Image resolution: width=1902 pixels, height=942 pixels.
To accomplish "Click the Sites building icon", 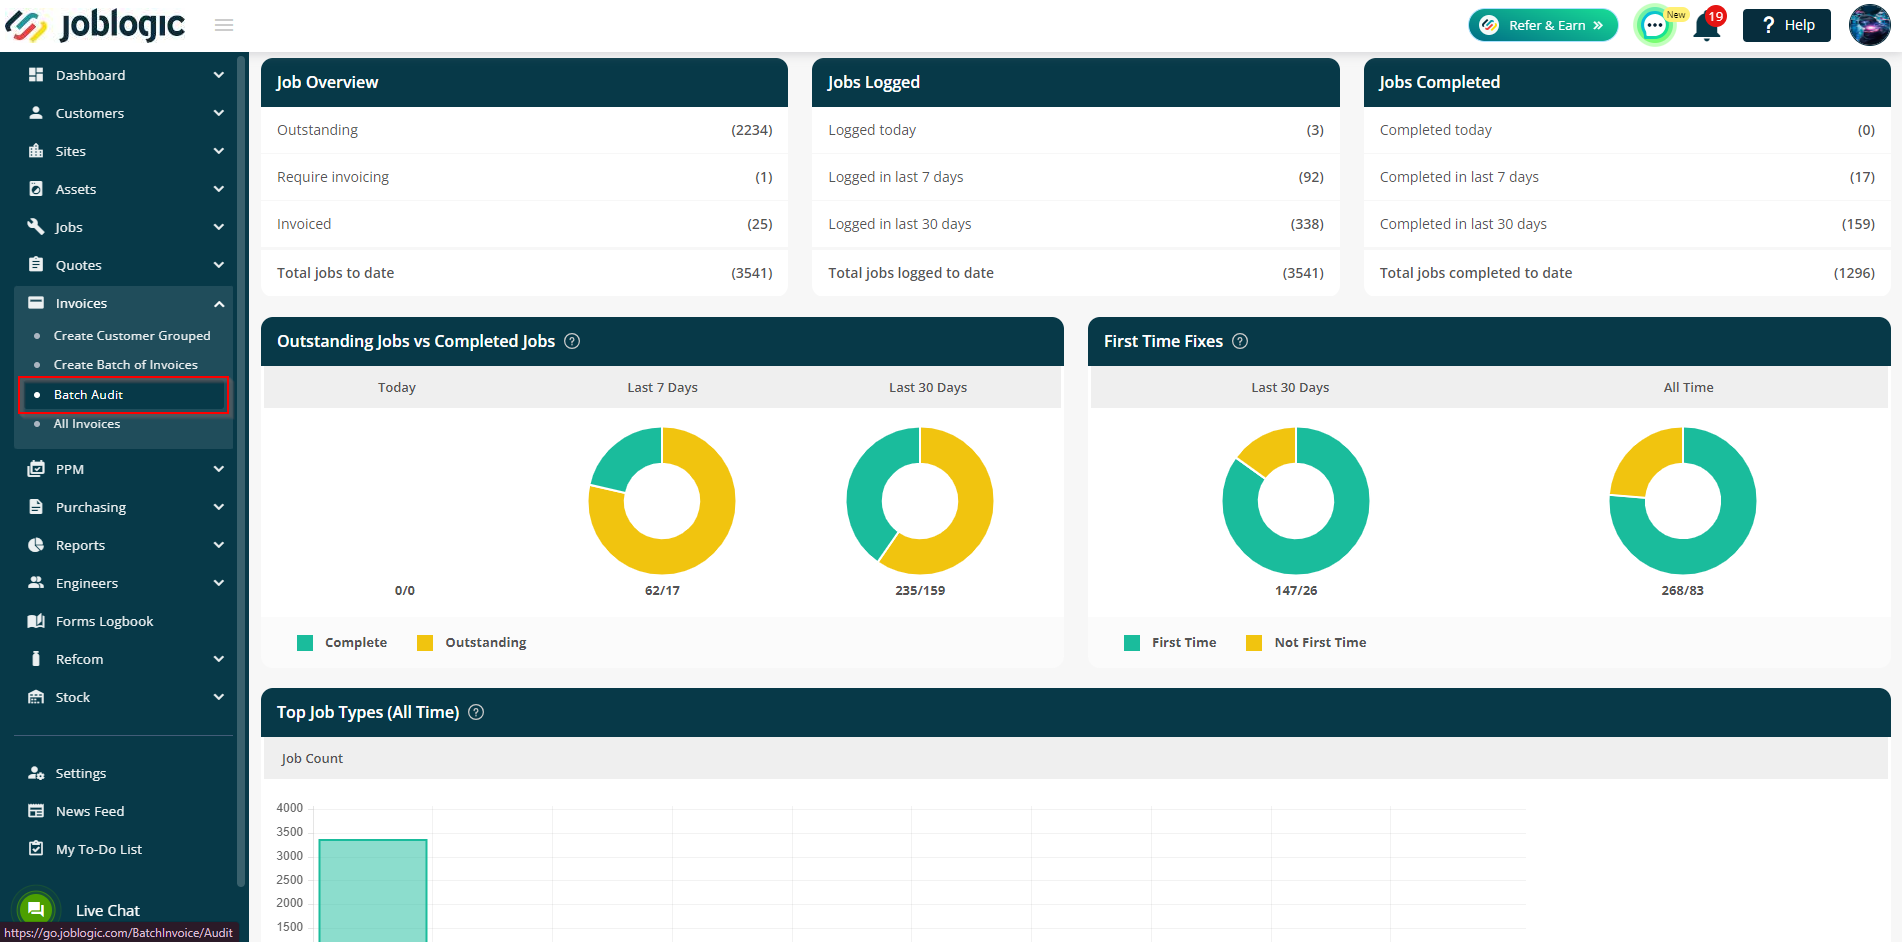I will pyautogui.click(x=36, y=151).
